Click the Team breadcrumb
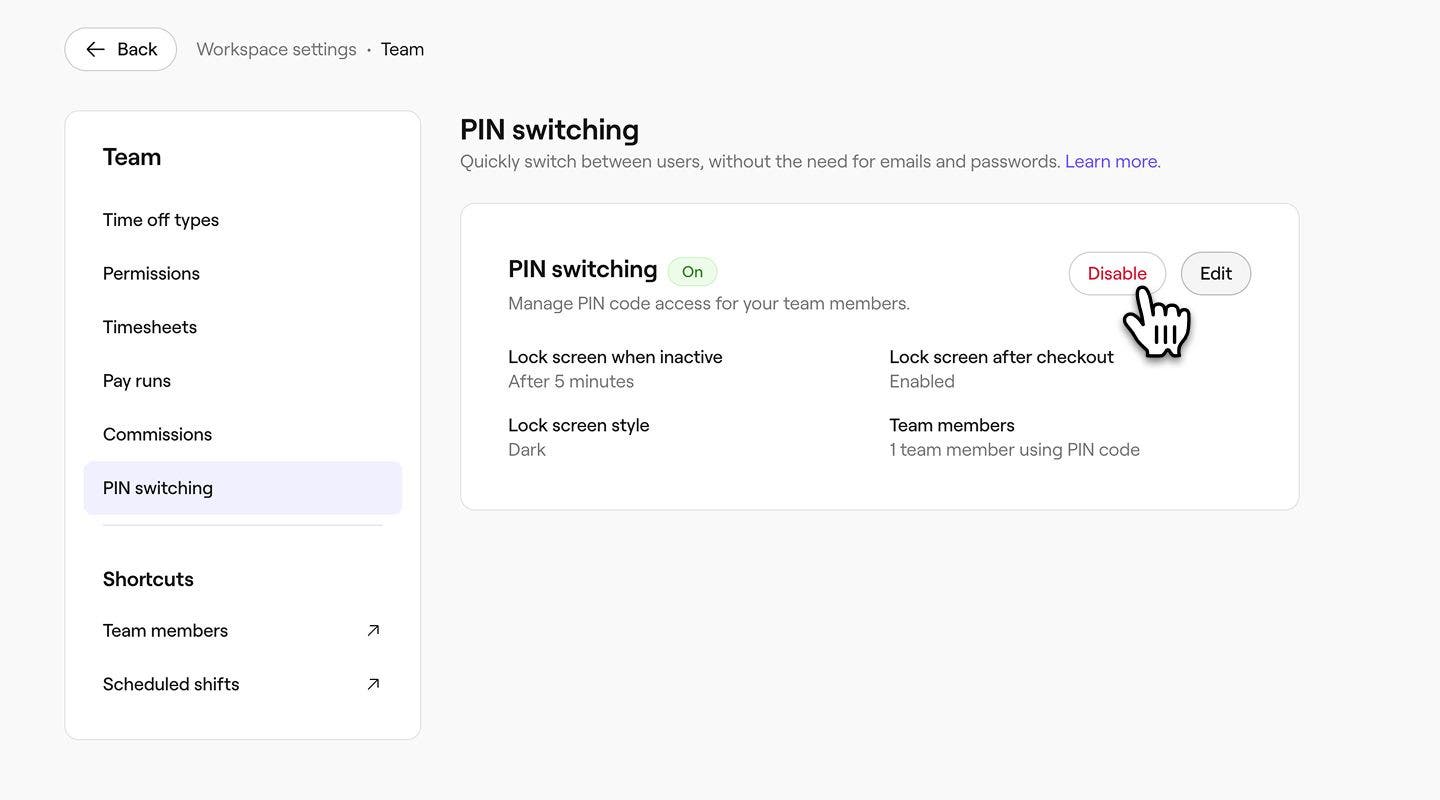Viewport: 1440px width, 800px height. (x=402, y=50)
